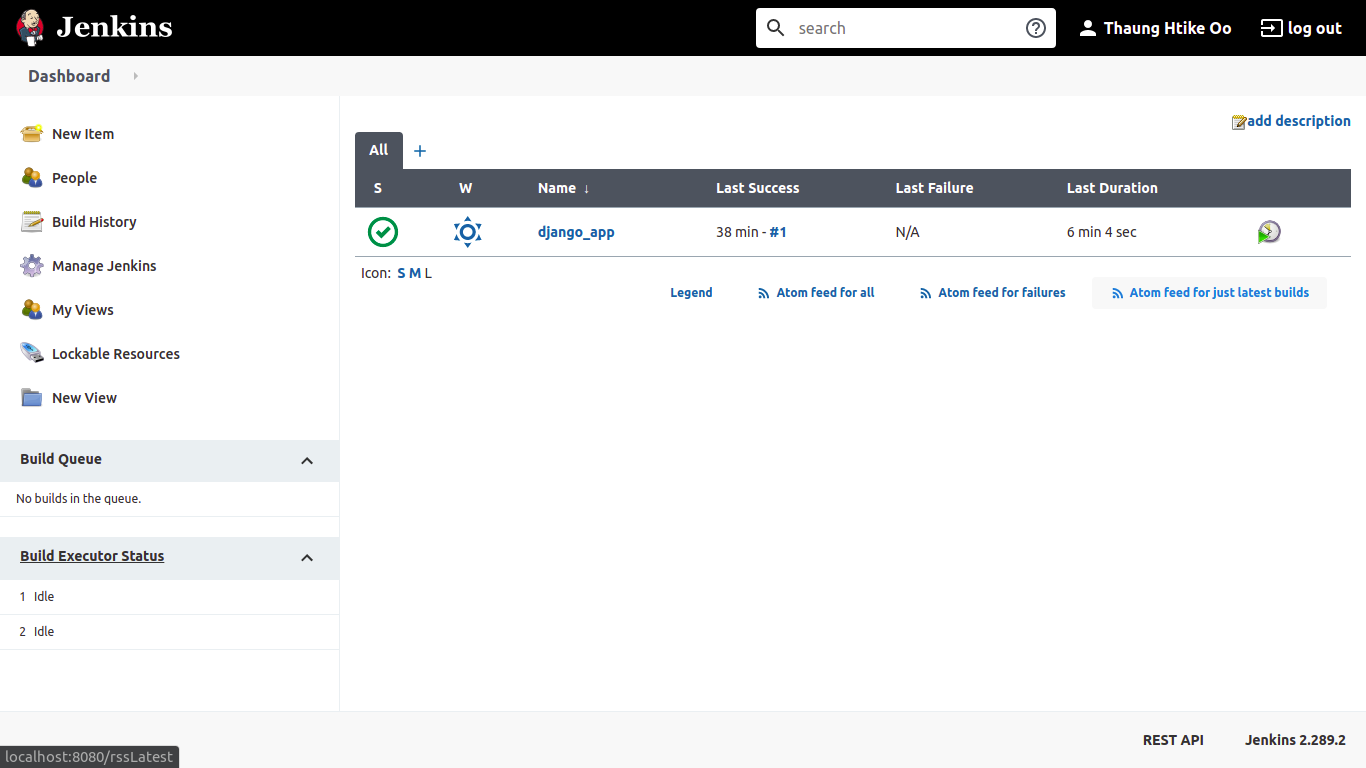Image resolution: width=1366 pixels, height=768 pixels.
Task: Open the New View link
Action: click(84, 398)
